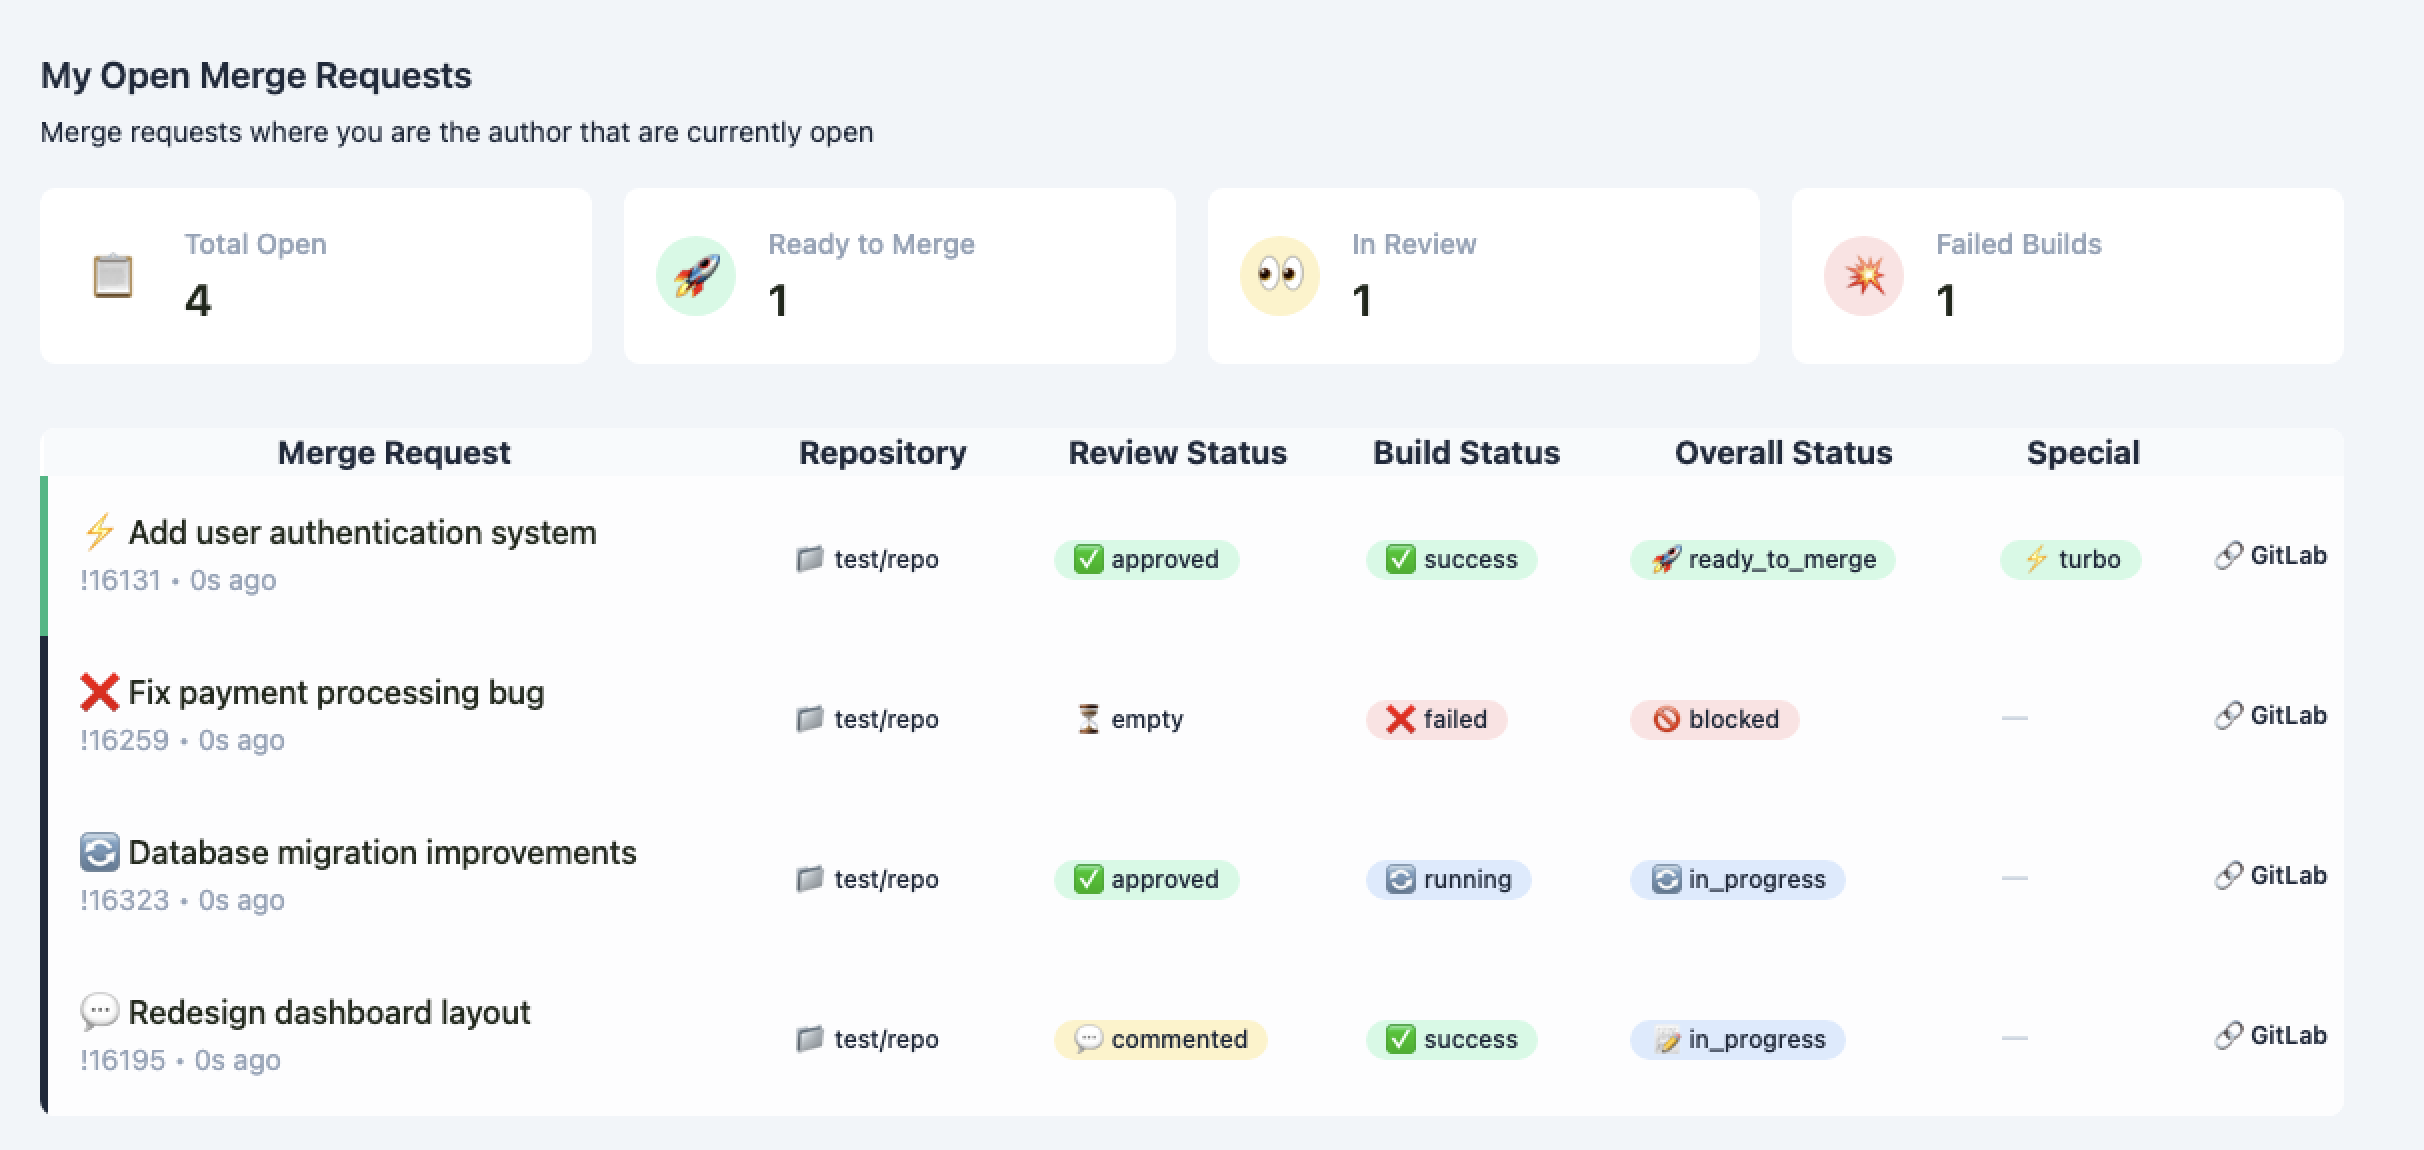Click the explosion icon on Failed Builds card
The width and height of the screenshot is (2424, 1150).
(x=1861, y=275)
